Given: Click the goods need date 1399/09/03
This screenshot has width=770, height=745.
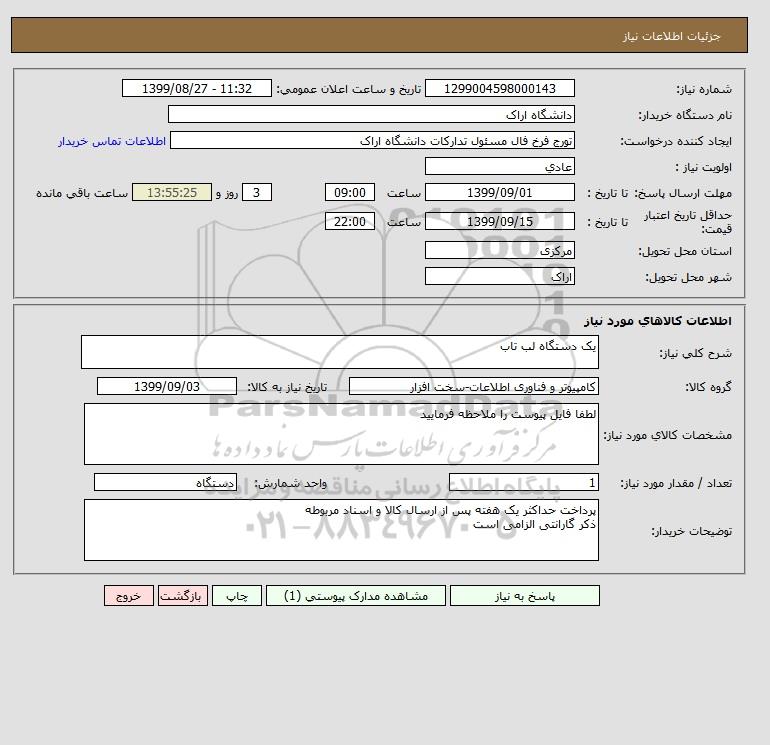Looking at the screenshot, I should coord(167,386).
